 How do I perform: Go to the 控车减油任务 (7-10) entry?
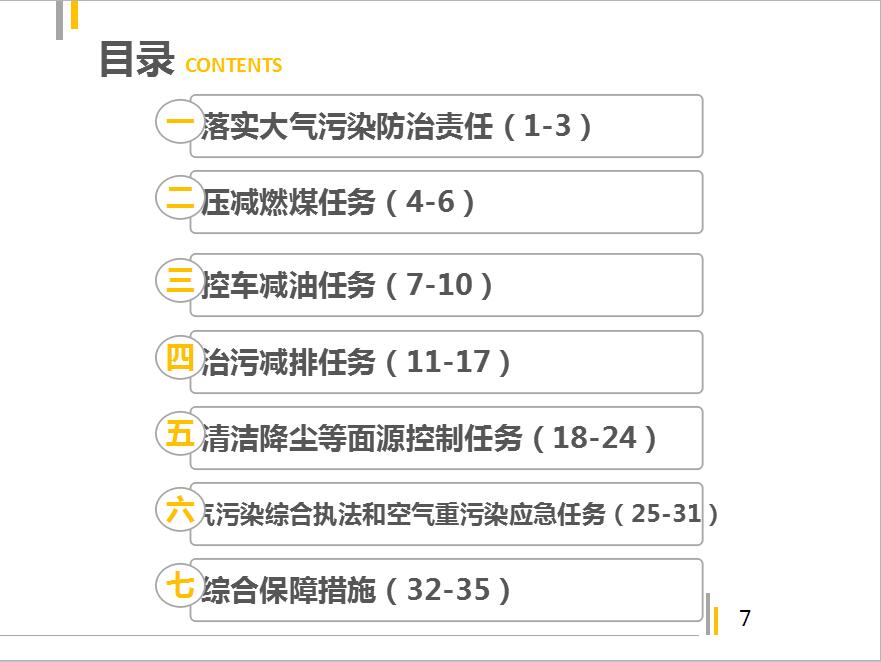pyautogui.click(x=348, y=286)
